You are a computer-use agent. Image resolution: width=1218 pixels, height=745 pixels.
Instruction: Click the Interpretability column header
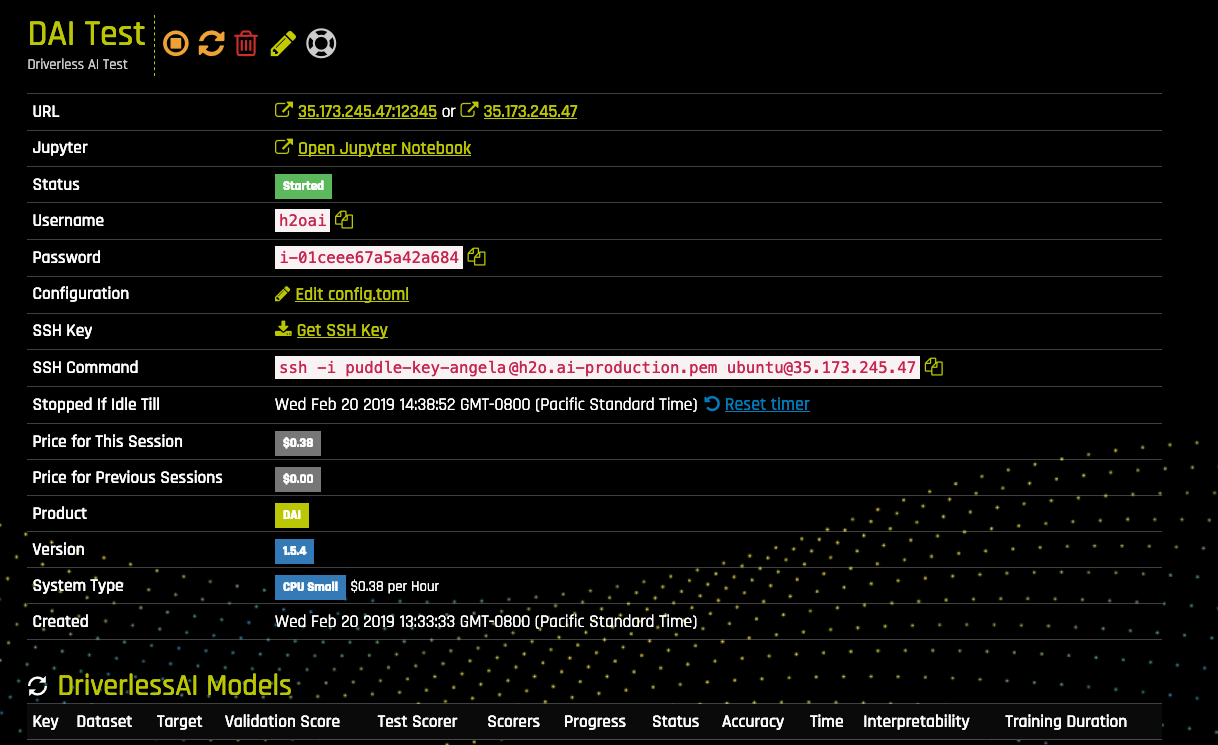917,721
